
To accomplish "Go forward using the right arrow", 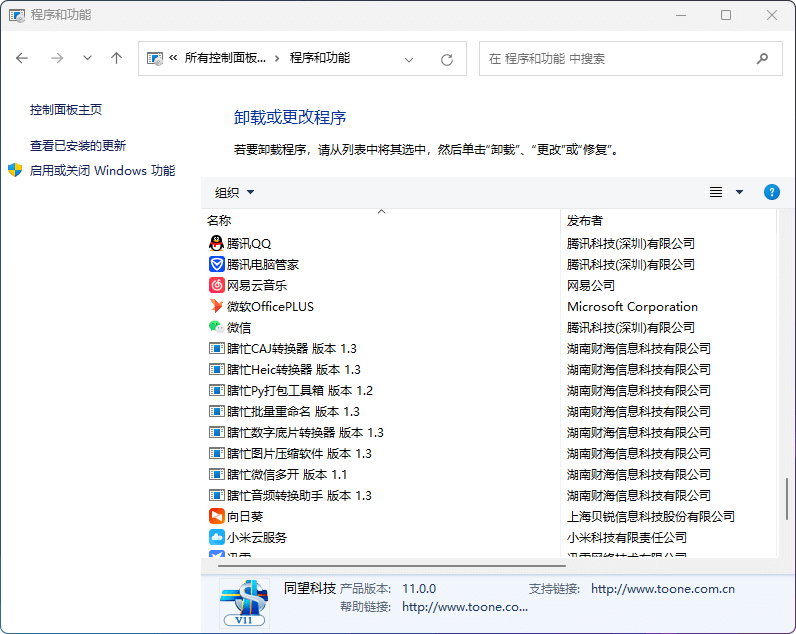I will 57,58.
